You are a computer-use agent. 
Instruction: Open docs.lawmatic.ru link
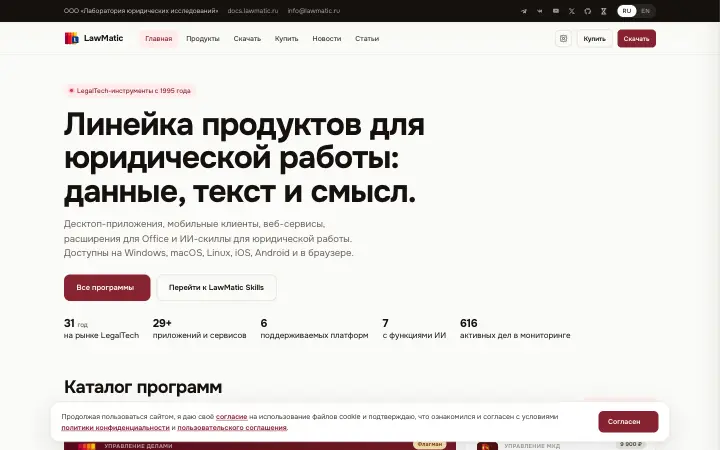[x=253, y=11]
